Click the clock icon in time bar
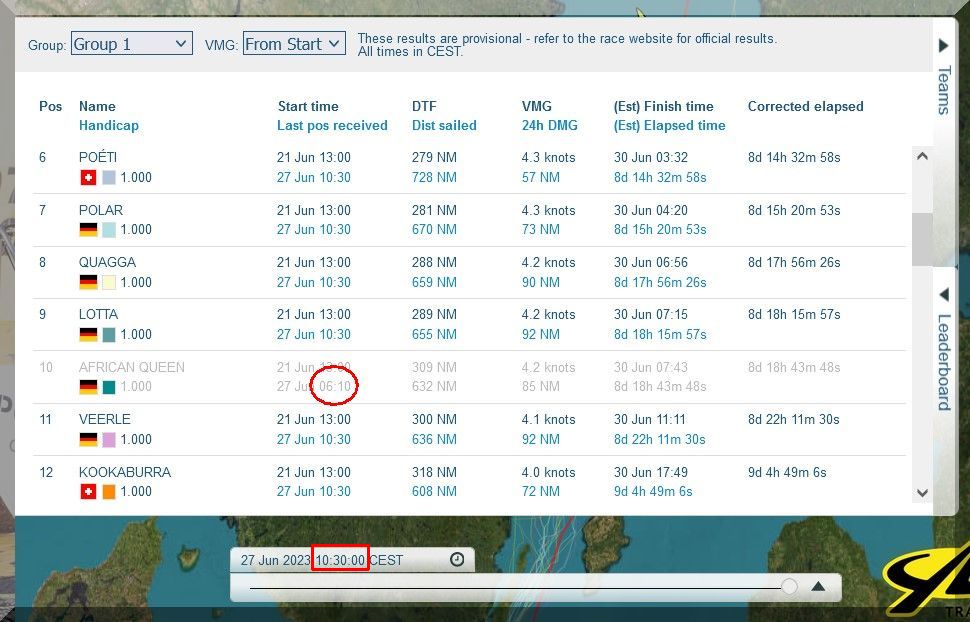 coord(457,560)
